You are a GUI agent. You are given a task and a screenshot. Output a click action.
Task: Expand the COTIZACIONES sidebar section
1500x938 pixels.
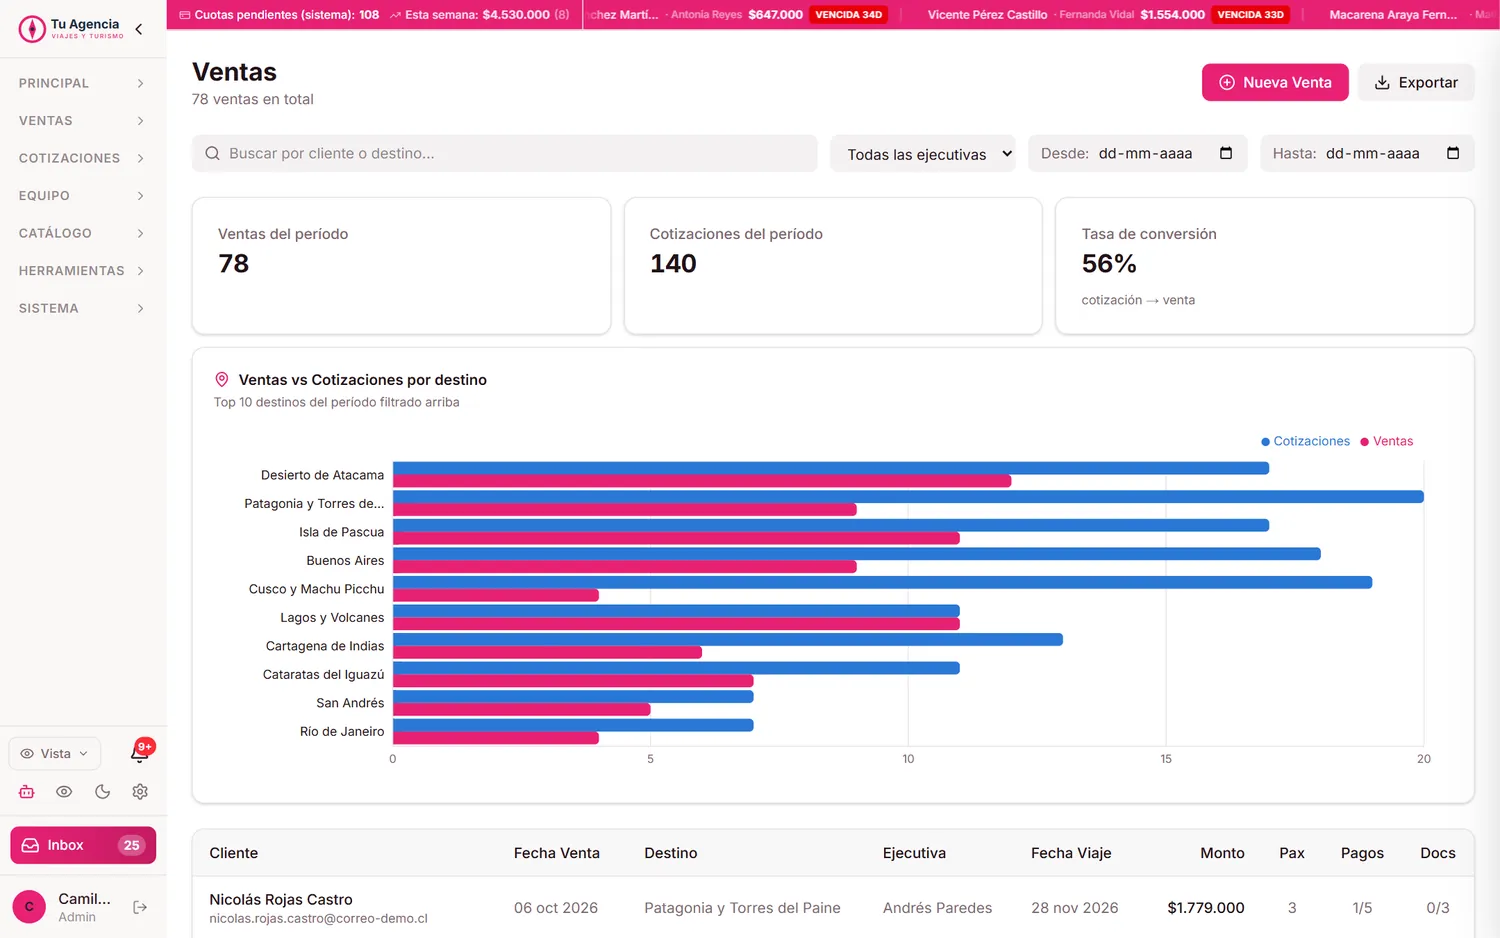click(x=83, y=158)
